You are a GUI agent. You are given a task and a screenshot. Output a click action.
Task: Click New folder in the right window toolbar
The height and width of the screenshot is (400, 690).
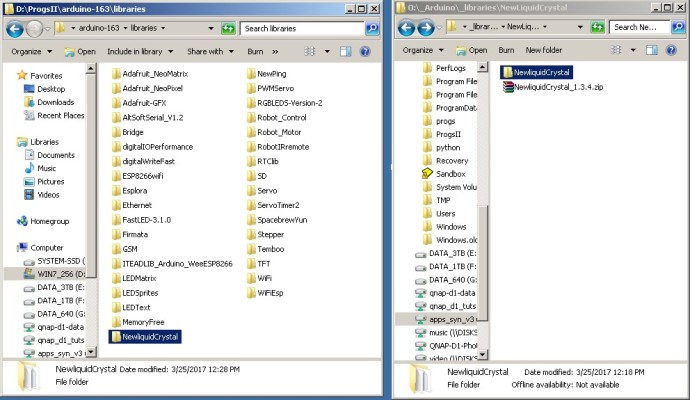pos(543,50)
